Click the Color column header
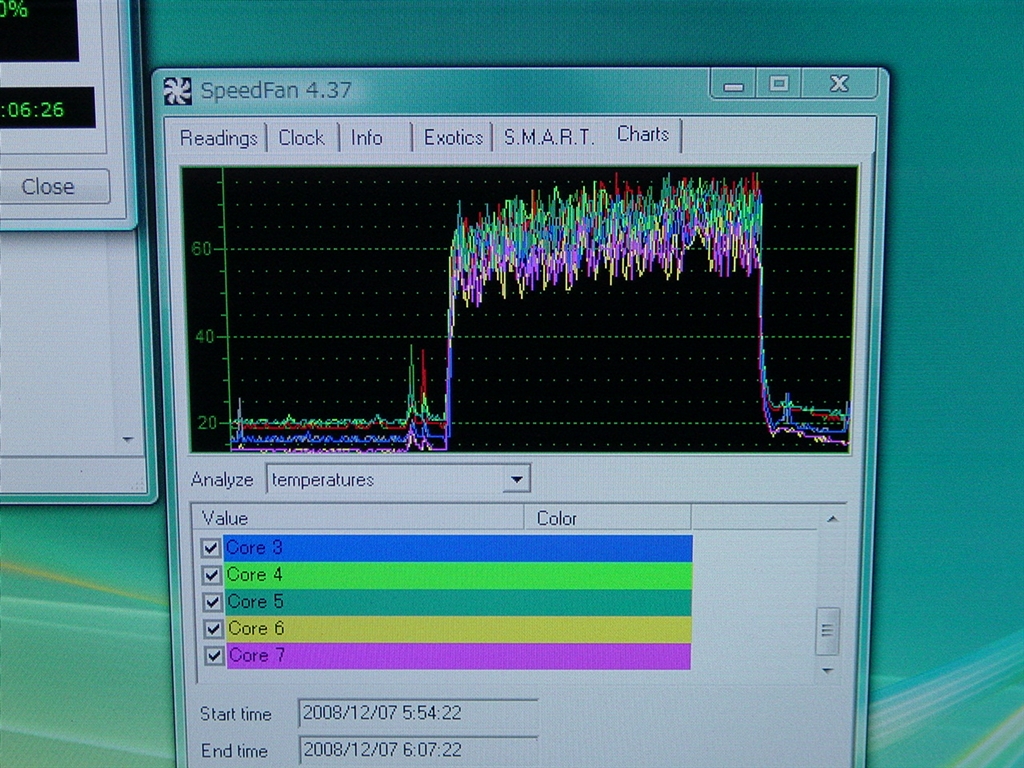Screen dimensions: 1024x768 tap(557, 518)
